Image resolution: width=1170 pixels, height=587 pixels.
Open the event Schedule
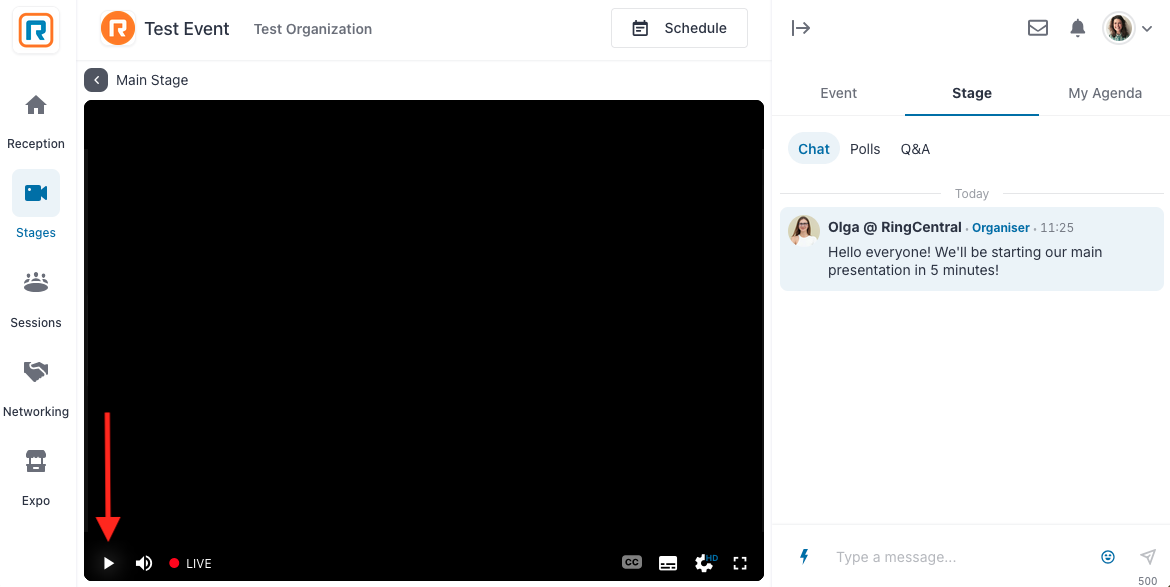[679, 28]
